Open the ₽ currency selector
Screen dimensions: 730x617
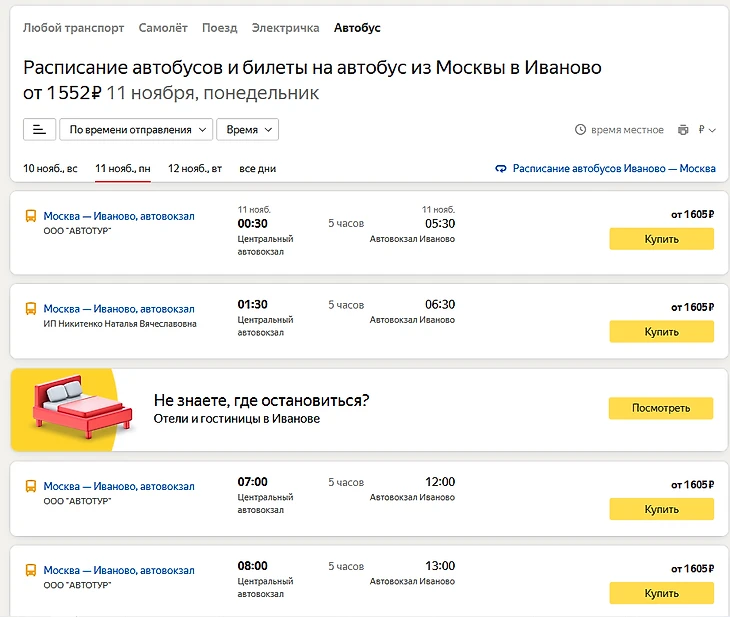coord(708,130)
